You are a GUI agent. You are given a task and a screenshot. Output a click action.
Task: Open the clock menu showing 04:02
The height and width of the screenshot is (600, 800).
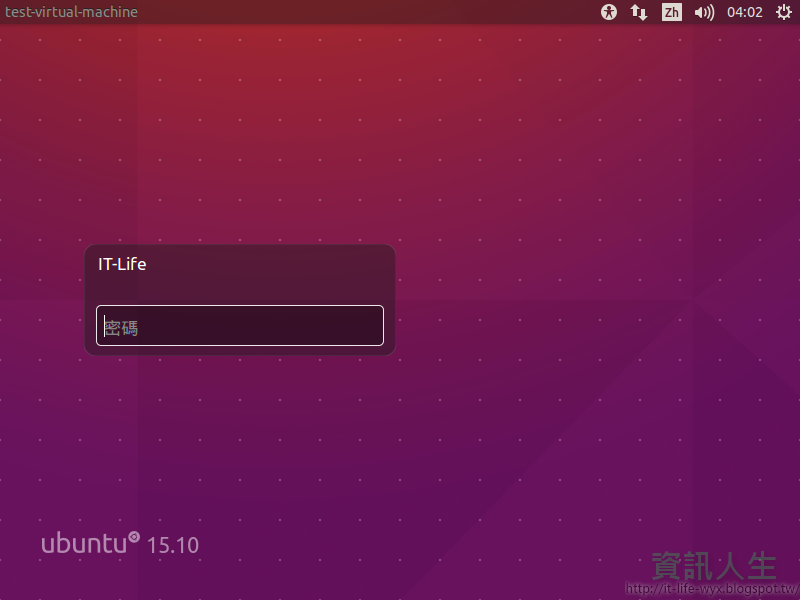(744, 12)
